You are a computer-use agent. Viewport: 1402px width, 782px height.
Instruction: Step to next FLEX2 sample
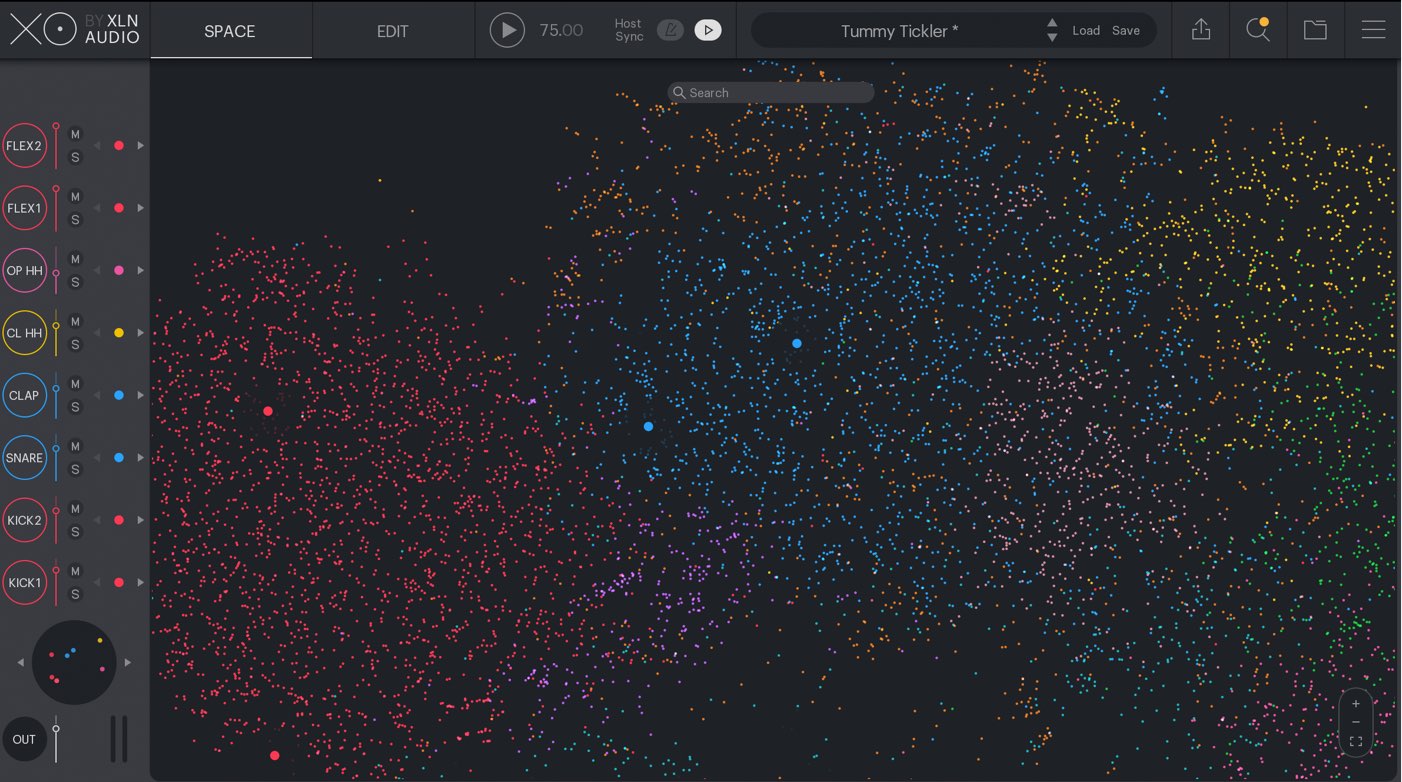tap(140, 146)
